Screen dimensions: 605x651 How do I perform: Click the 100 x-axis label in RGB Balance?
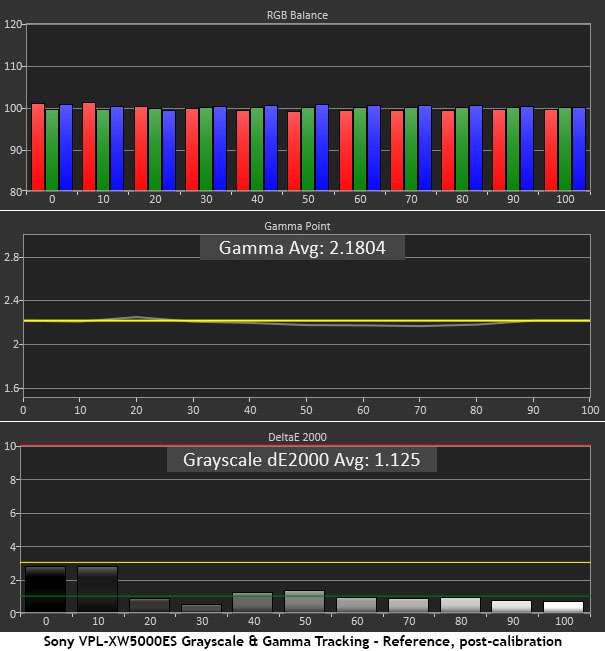(x=565, y=199)
